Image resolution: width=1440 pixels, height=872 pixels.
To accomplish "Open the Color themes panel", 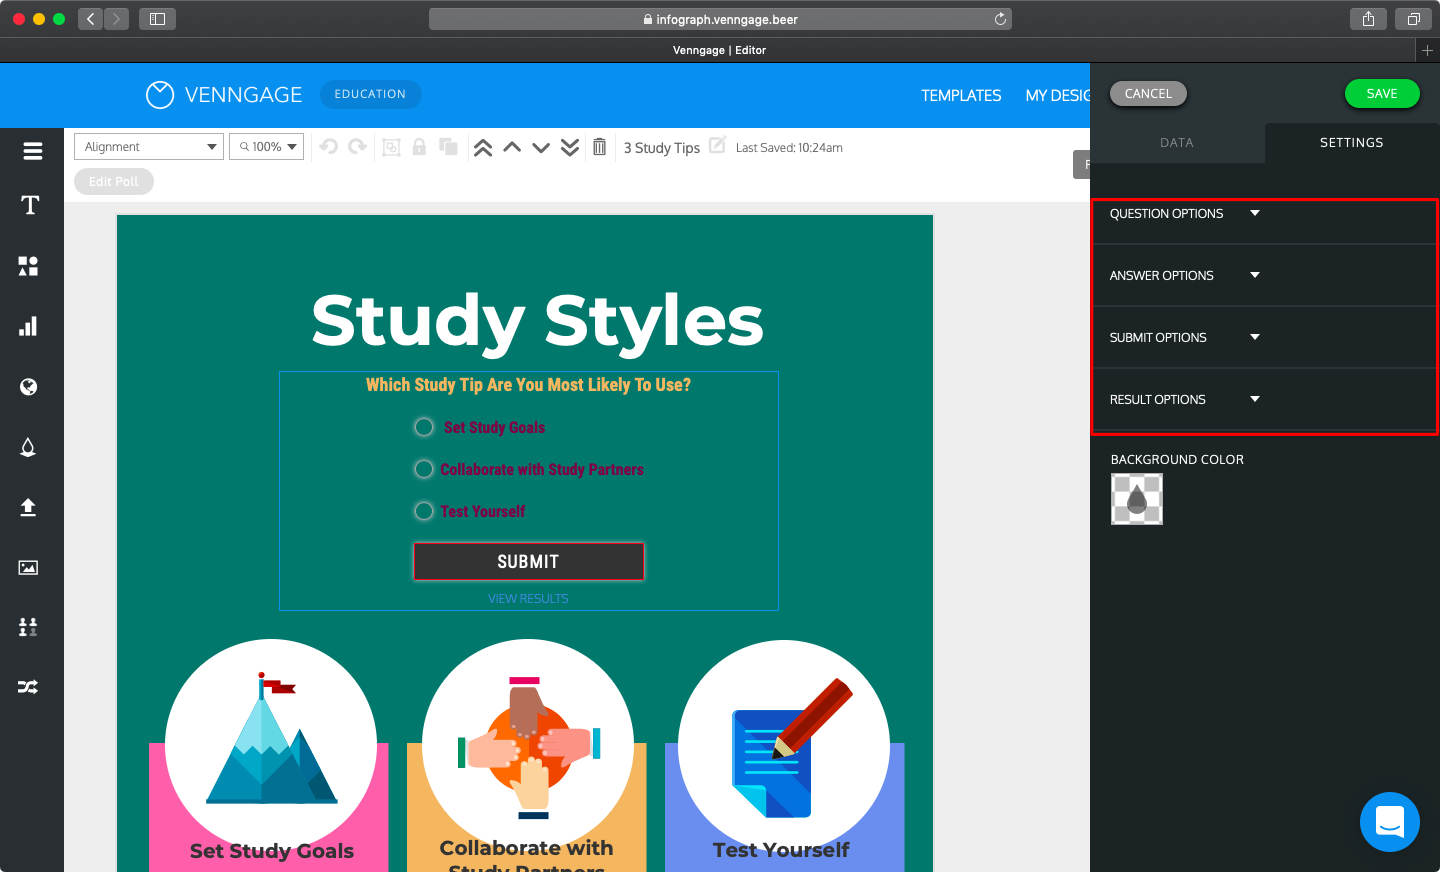I will (31, 447).
